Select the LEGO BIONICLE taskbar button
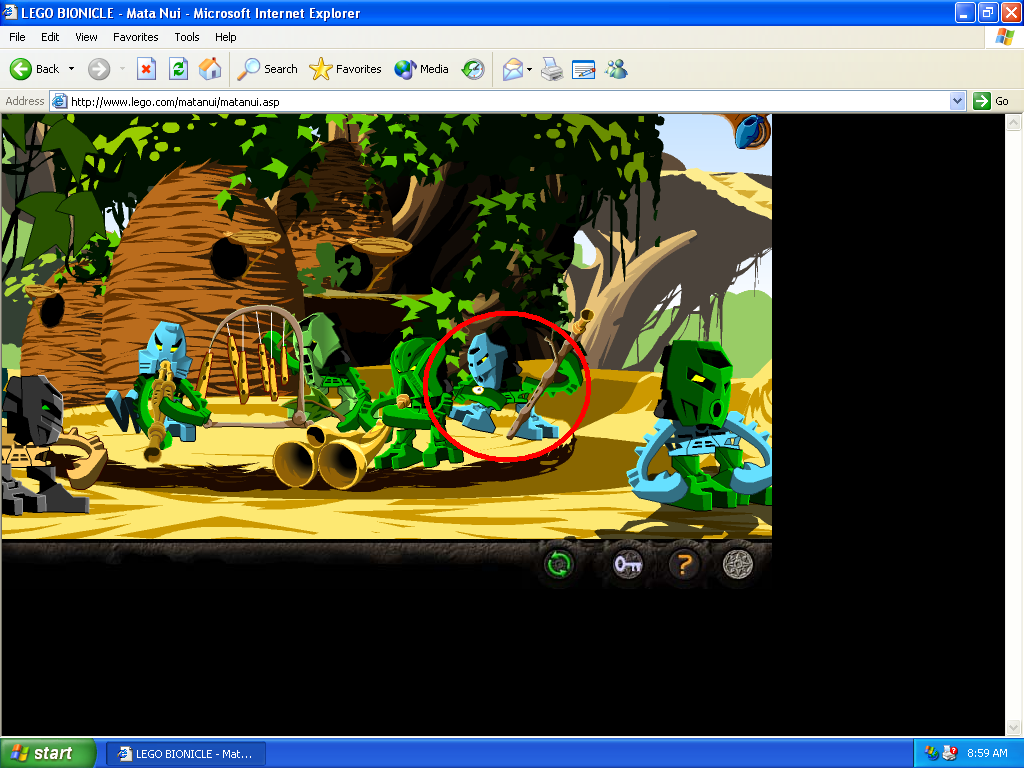 (186, 754)
